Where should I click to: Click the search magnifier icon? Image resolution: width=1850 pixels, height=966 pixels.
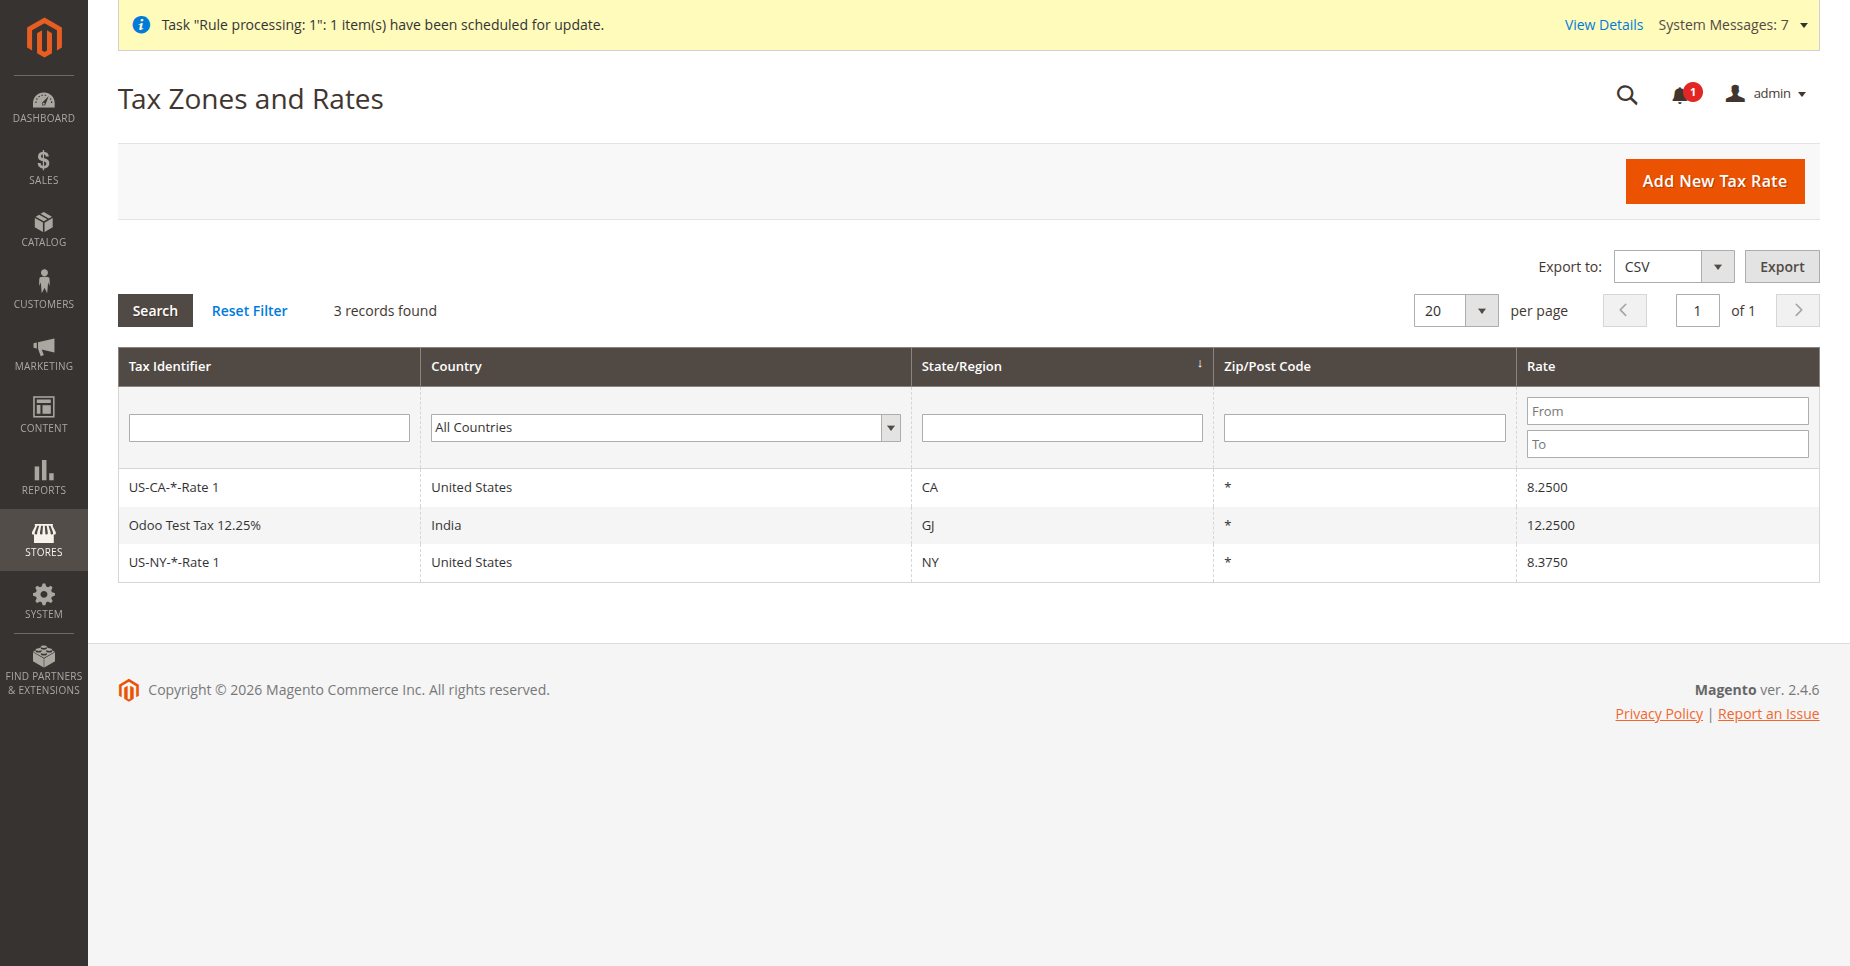[1627, 95]
